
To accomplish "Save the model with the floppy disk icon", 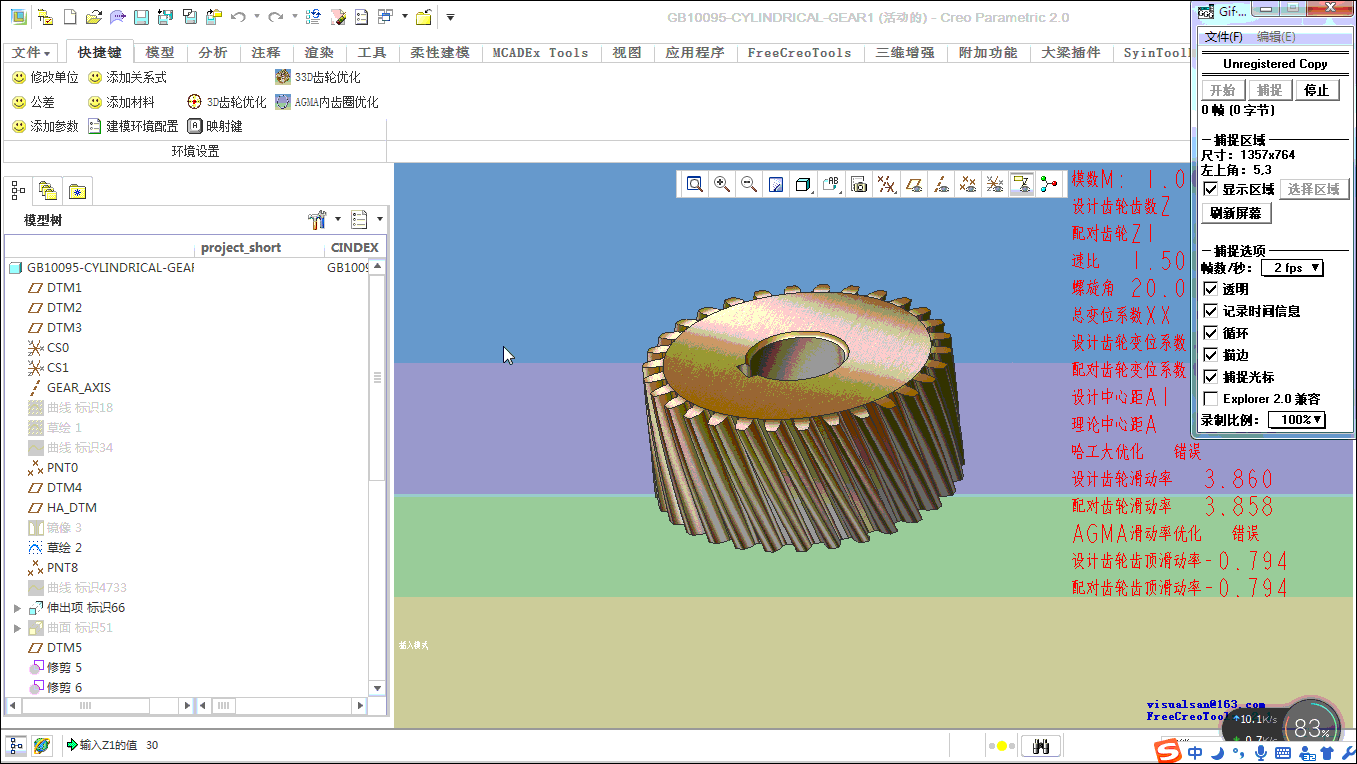I will 141,17.
